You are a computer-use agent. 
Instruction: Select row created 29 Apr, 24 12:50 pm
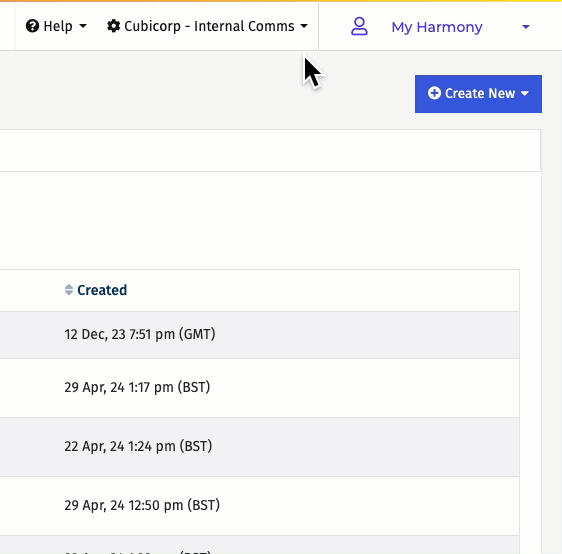[259, 506]
